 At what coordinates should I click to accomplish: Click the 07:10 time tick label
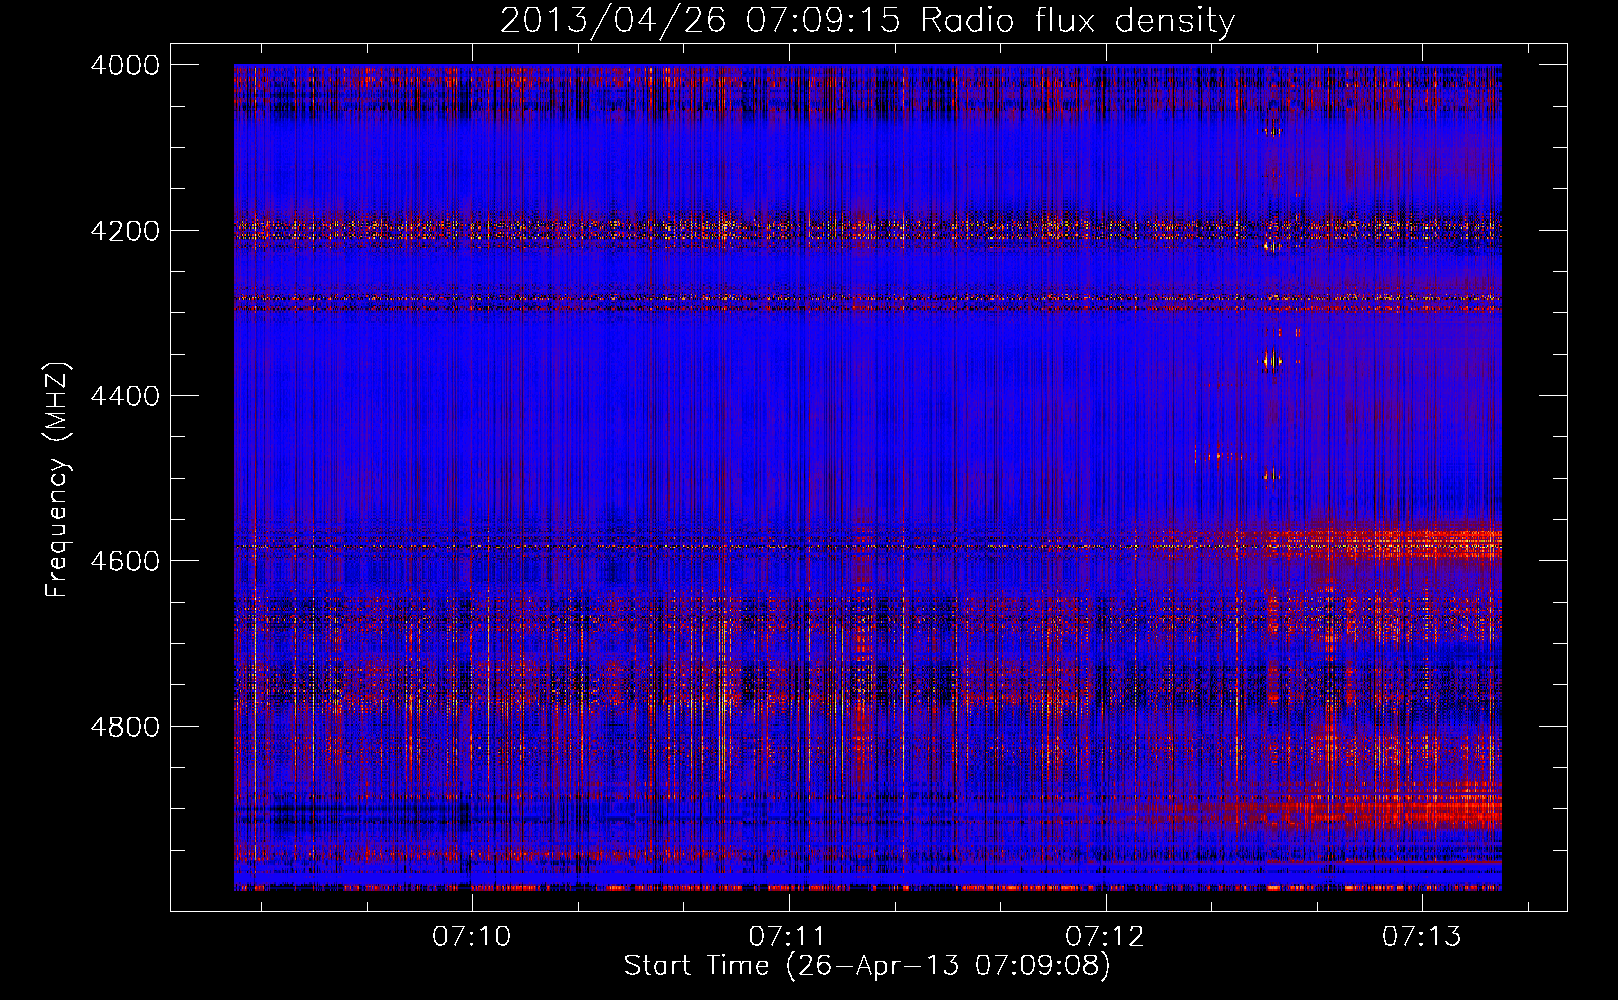click(472, 936)
